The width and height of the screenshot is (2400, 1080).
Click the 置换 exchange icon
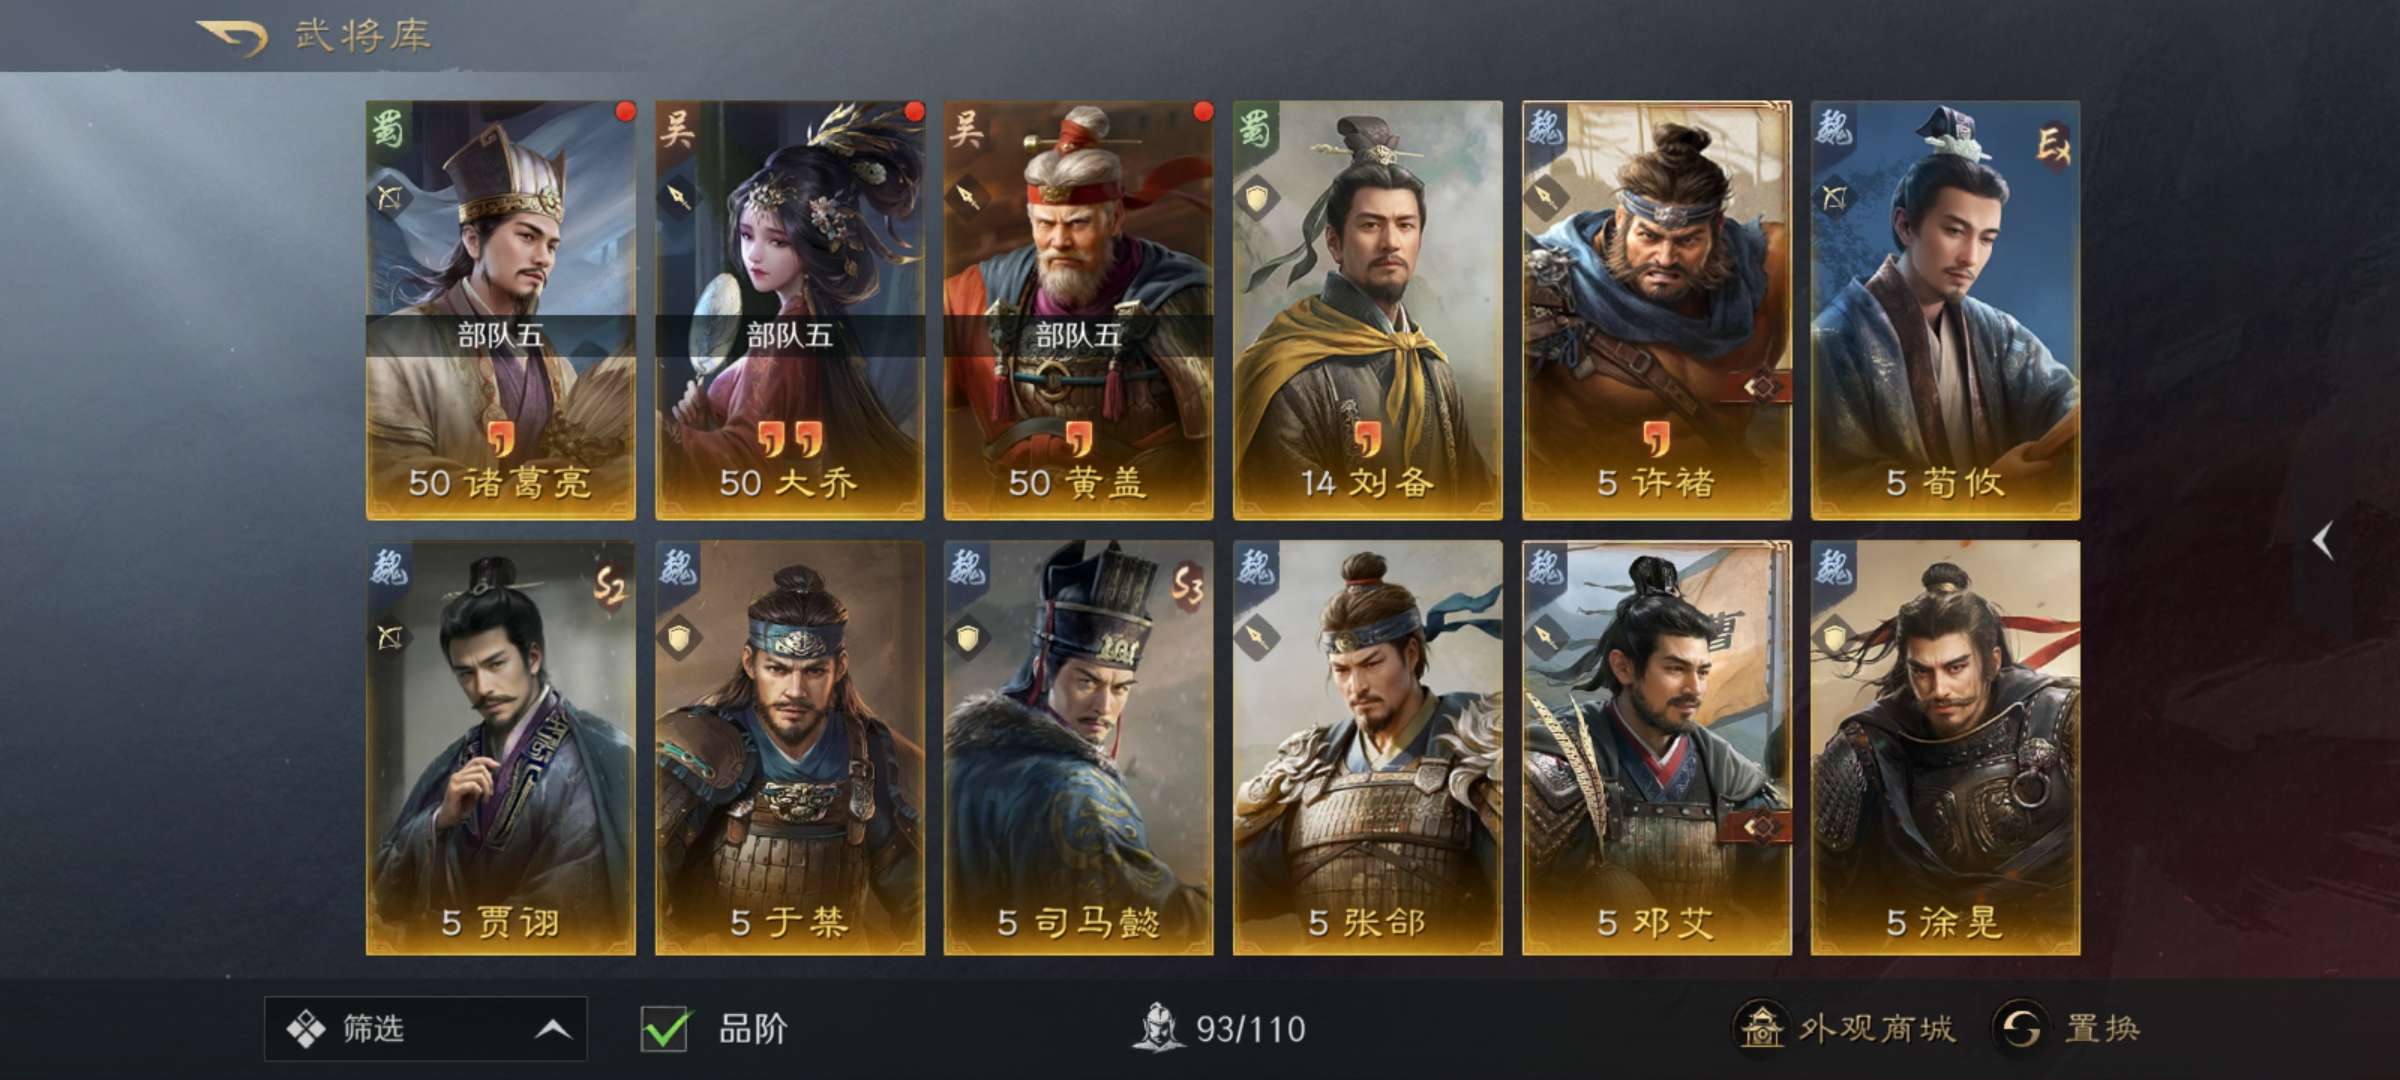tap(2020, 1027)
